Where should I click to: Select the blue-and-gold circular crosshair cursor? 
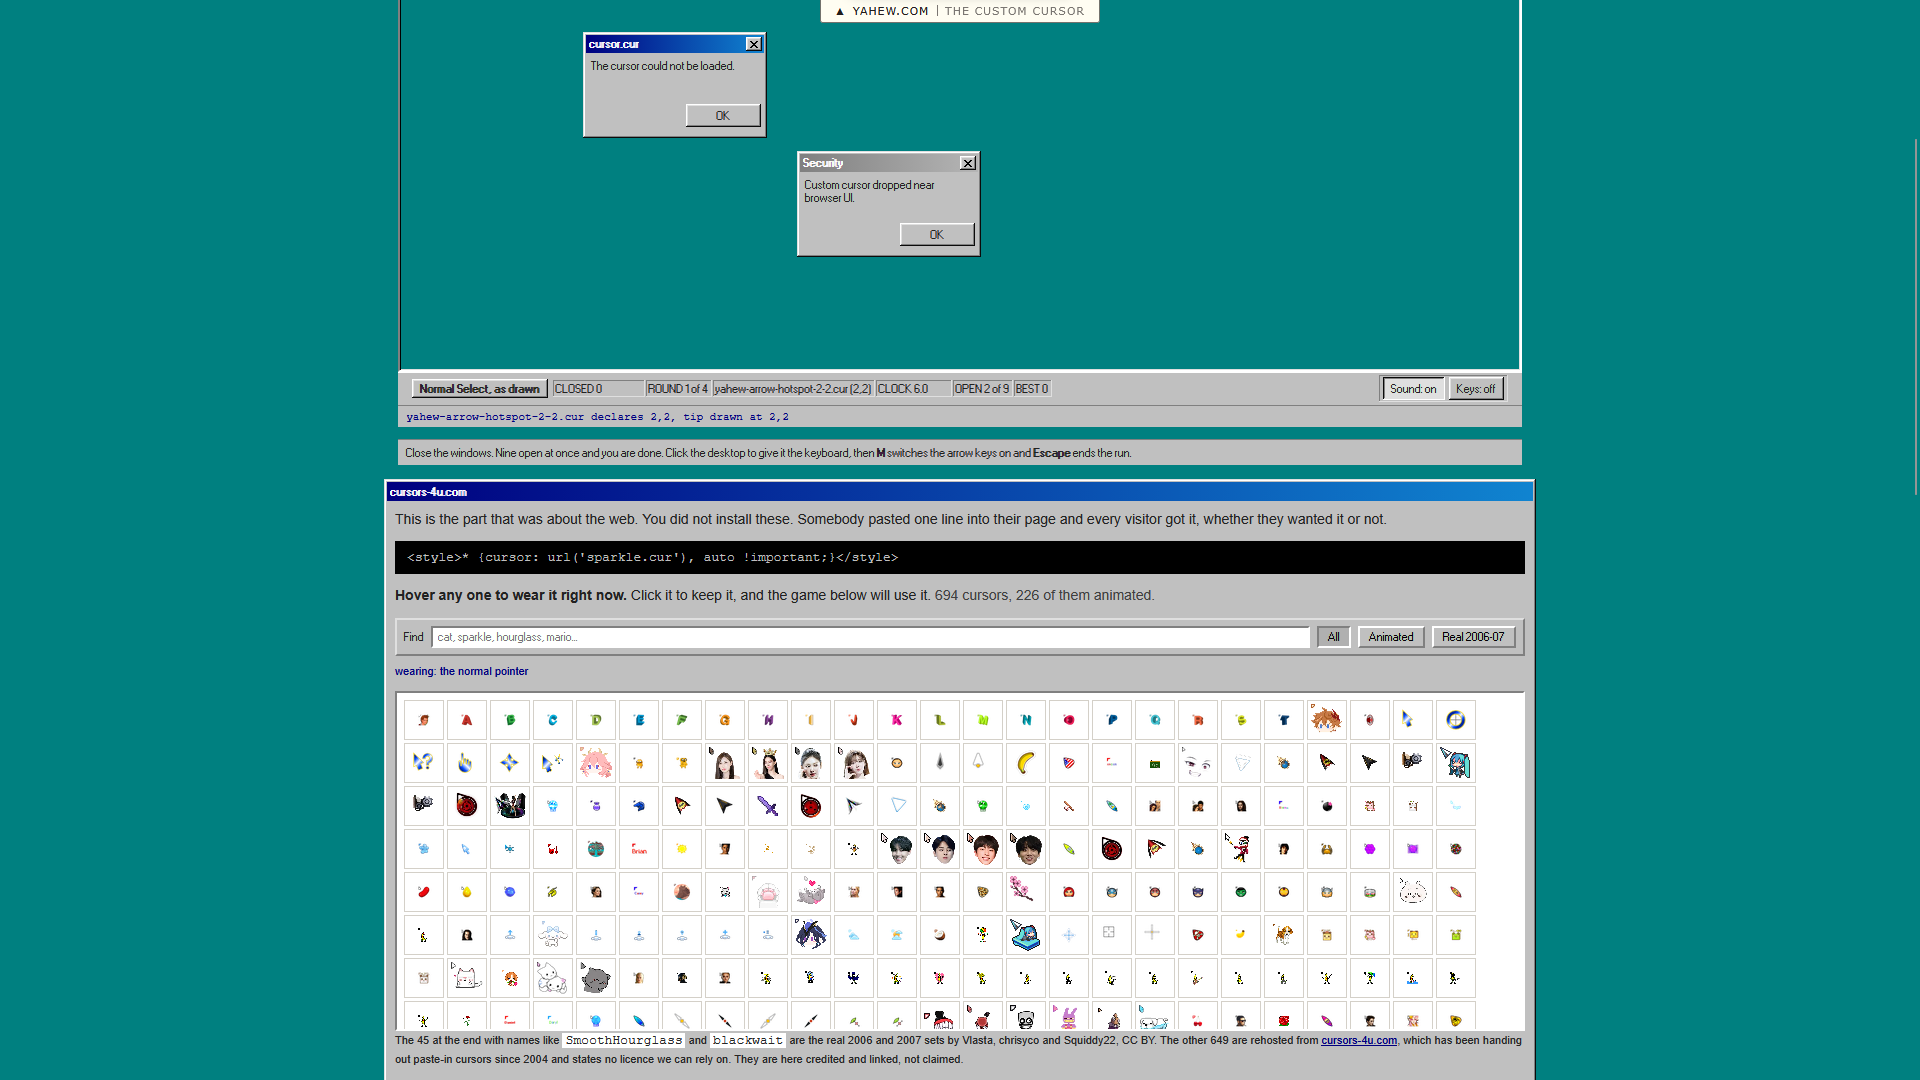[x=1456, y=720]
